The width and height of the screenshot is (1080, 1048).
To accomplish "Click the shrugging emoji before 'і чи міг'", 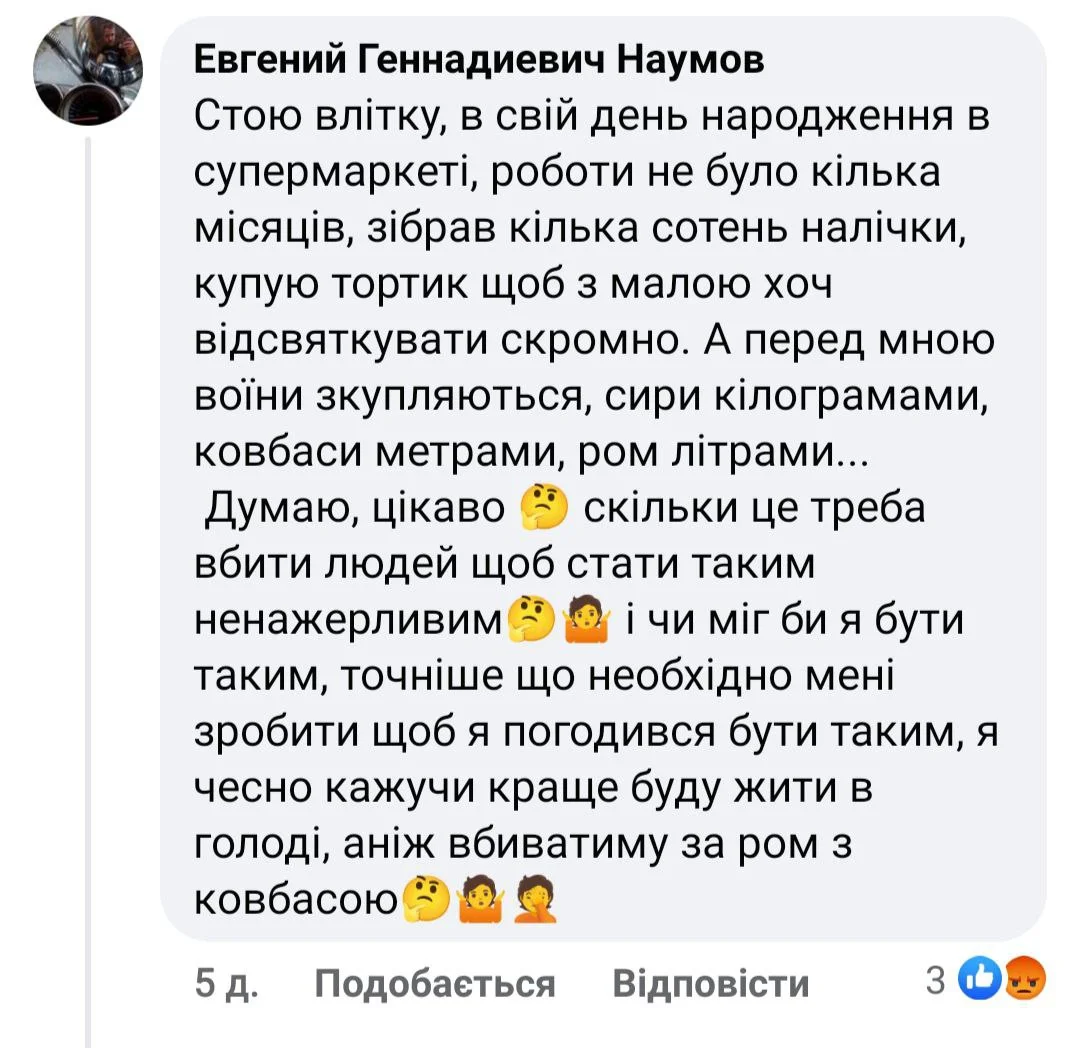I will [586, 622].
